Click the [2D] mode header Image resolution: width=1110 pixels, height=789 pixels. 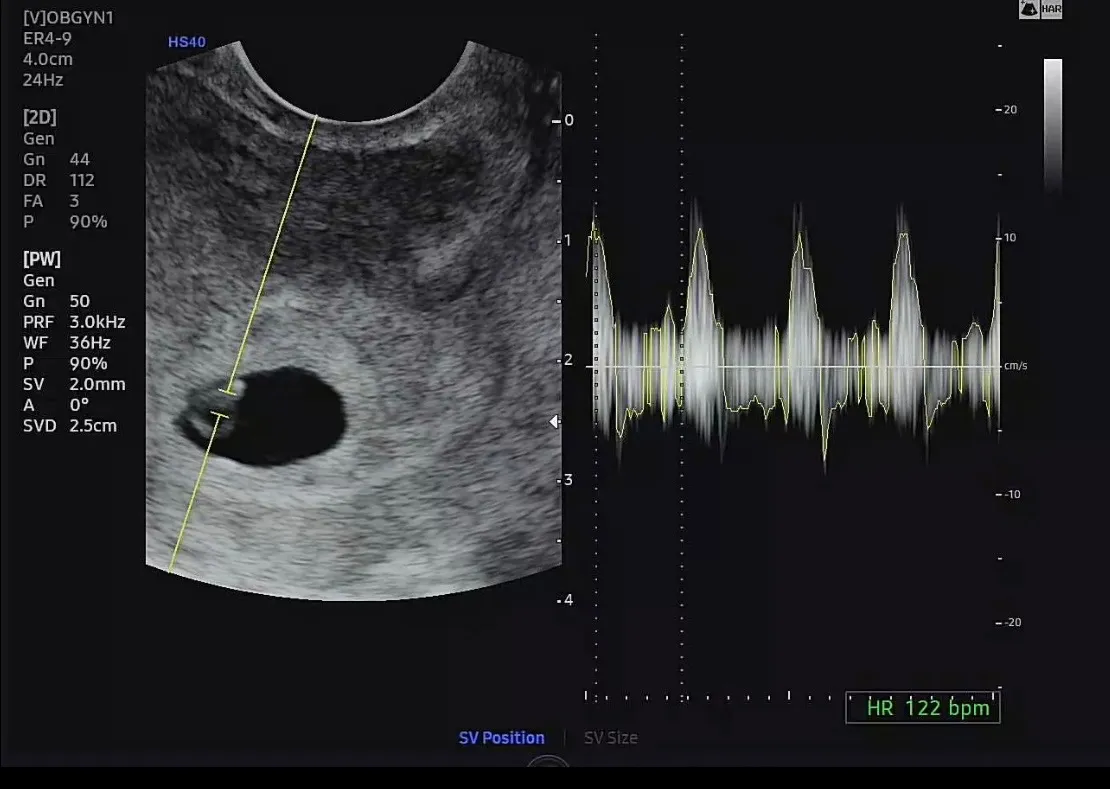click(x=40, y=117)
